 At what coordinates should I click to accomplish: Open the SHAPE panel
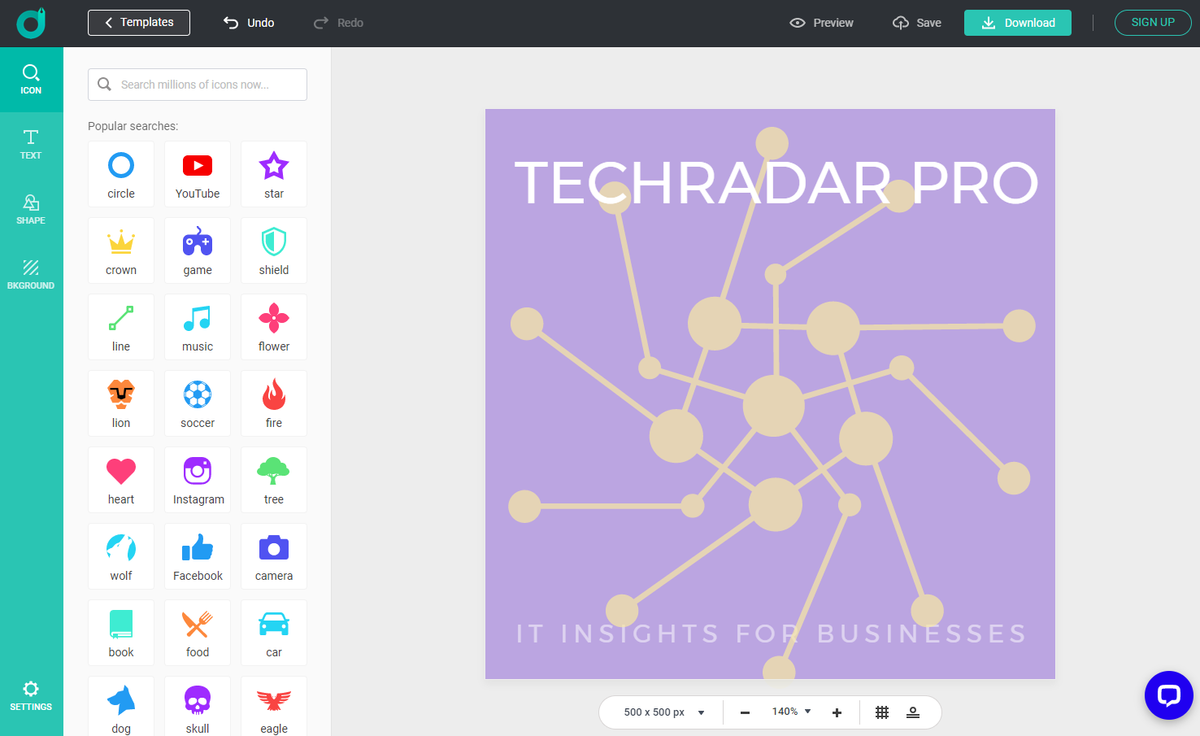(x=31, y=209)
